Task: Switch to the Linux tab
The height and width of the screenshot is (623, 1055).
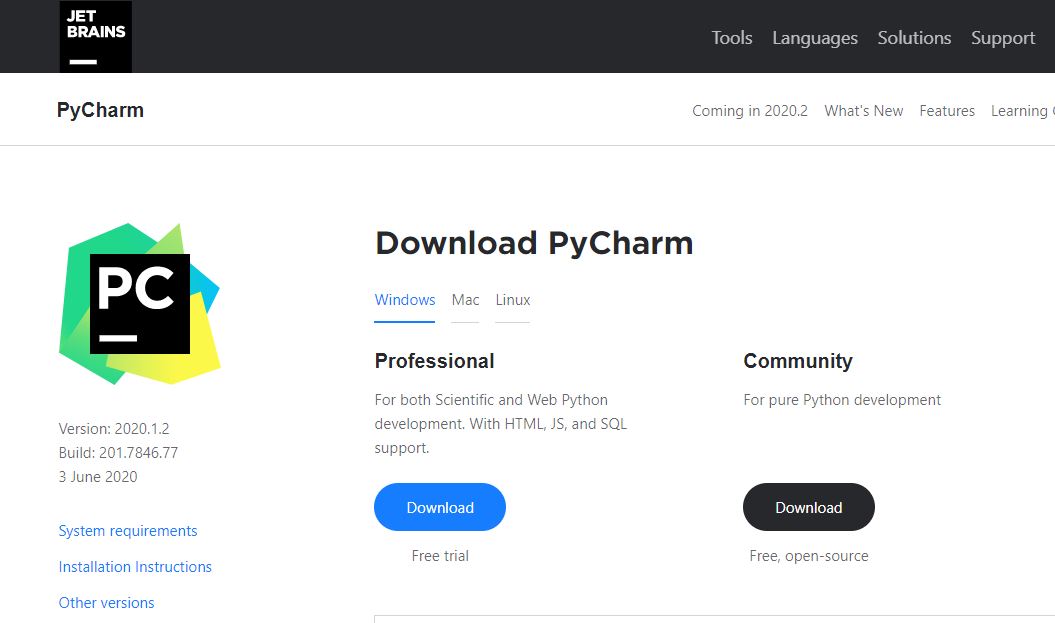Action: pos(513,300)
